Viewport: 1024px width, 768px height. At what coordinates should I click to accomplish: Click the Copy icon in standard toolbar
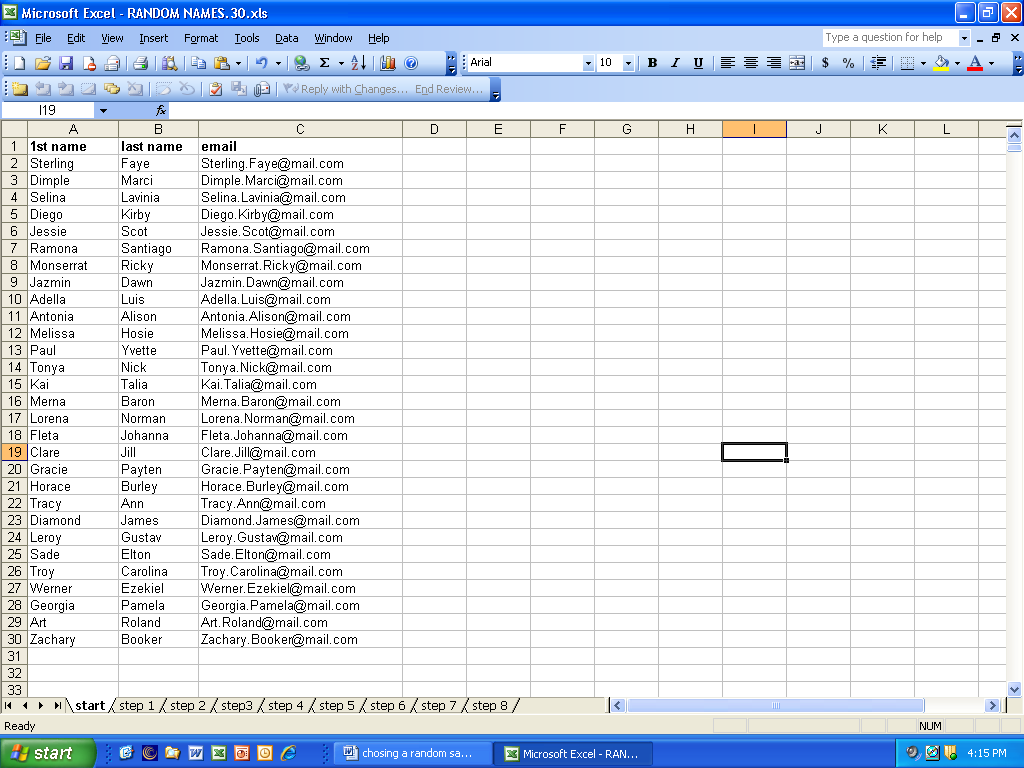(x=199, y=63)
